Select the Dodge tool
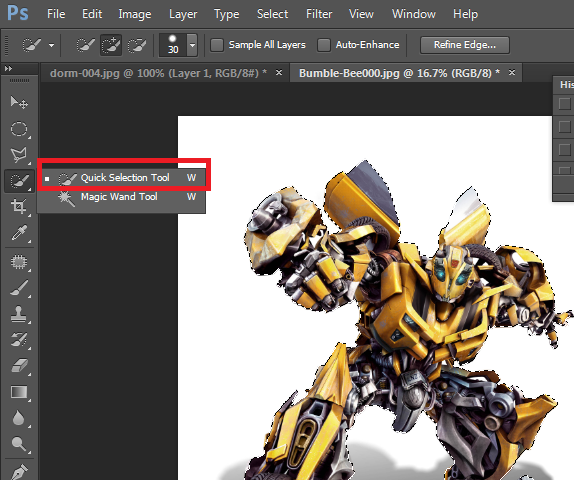The image size is (574, 480). tap(19, 444)
